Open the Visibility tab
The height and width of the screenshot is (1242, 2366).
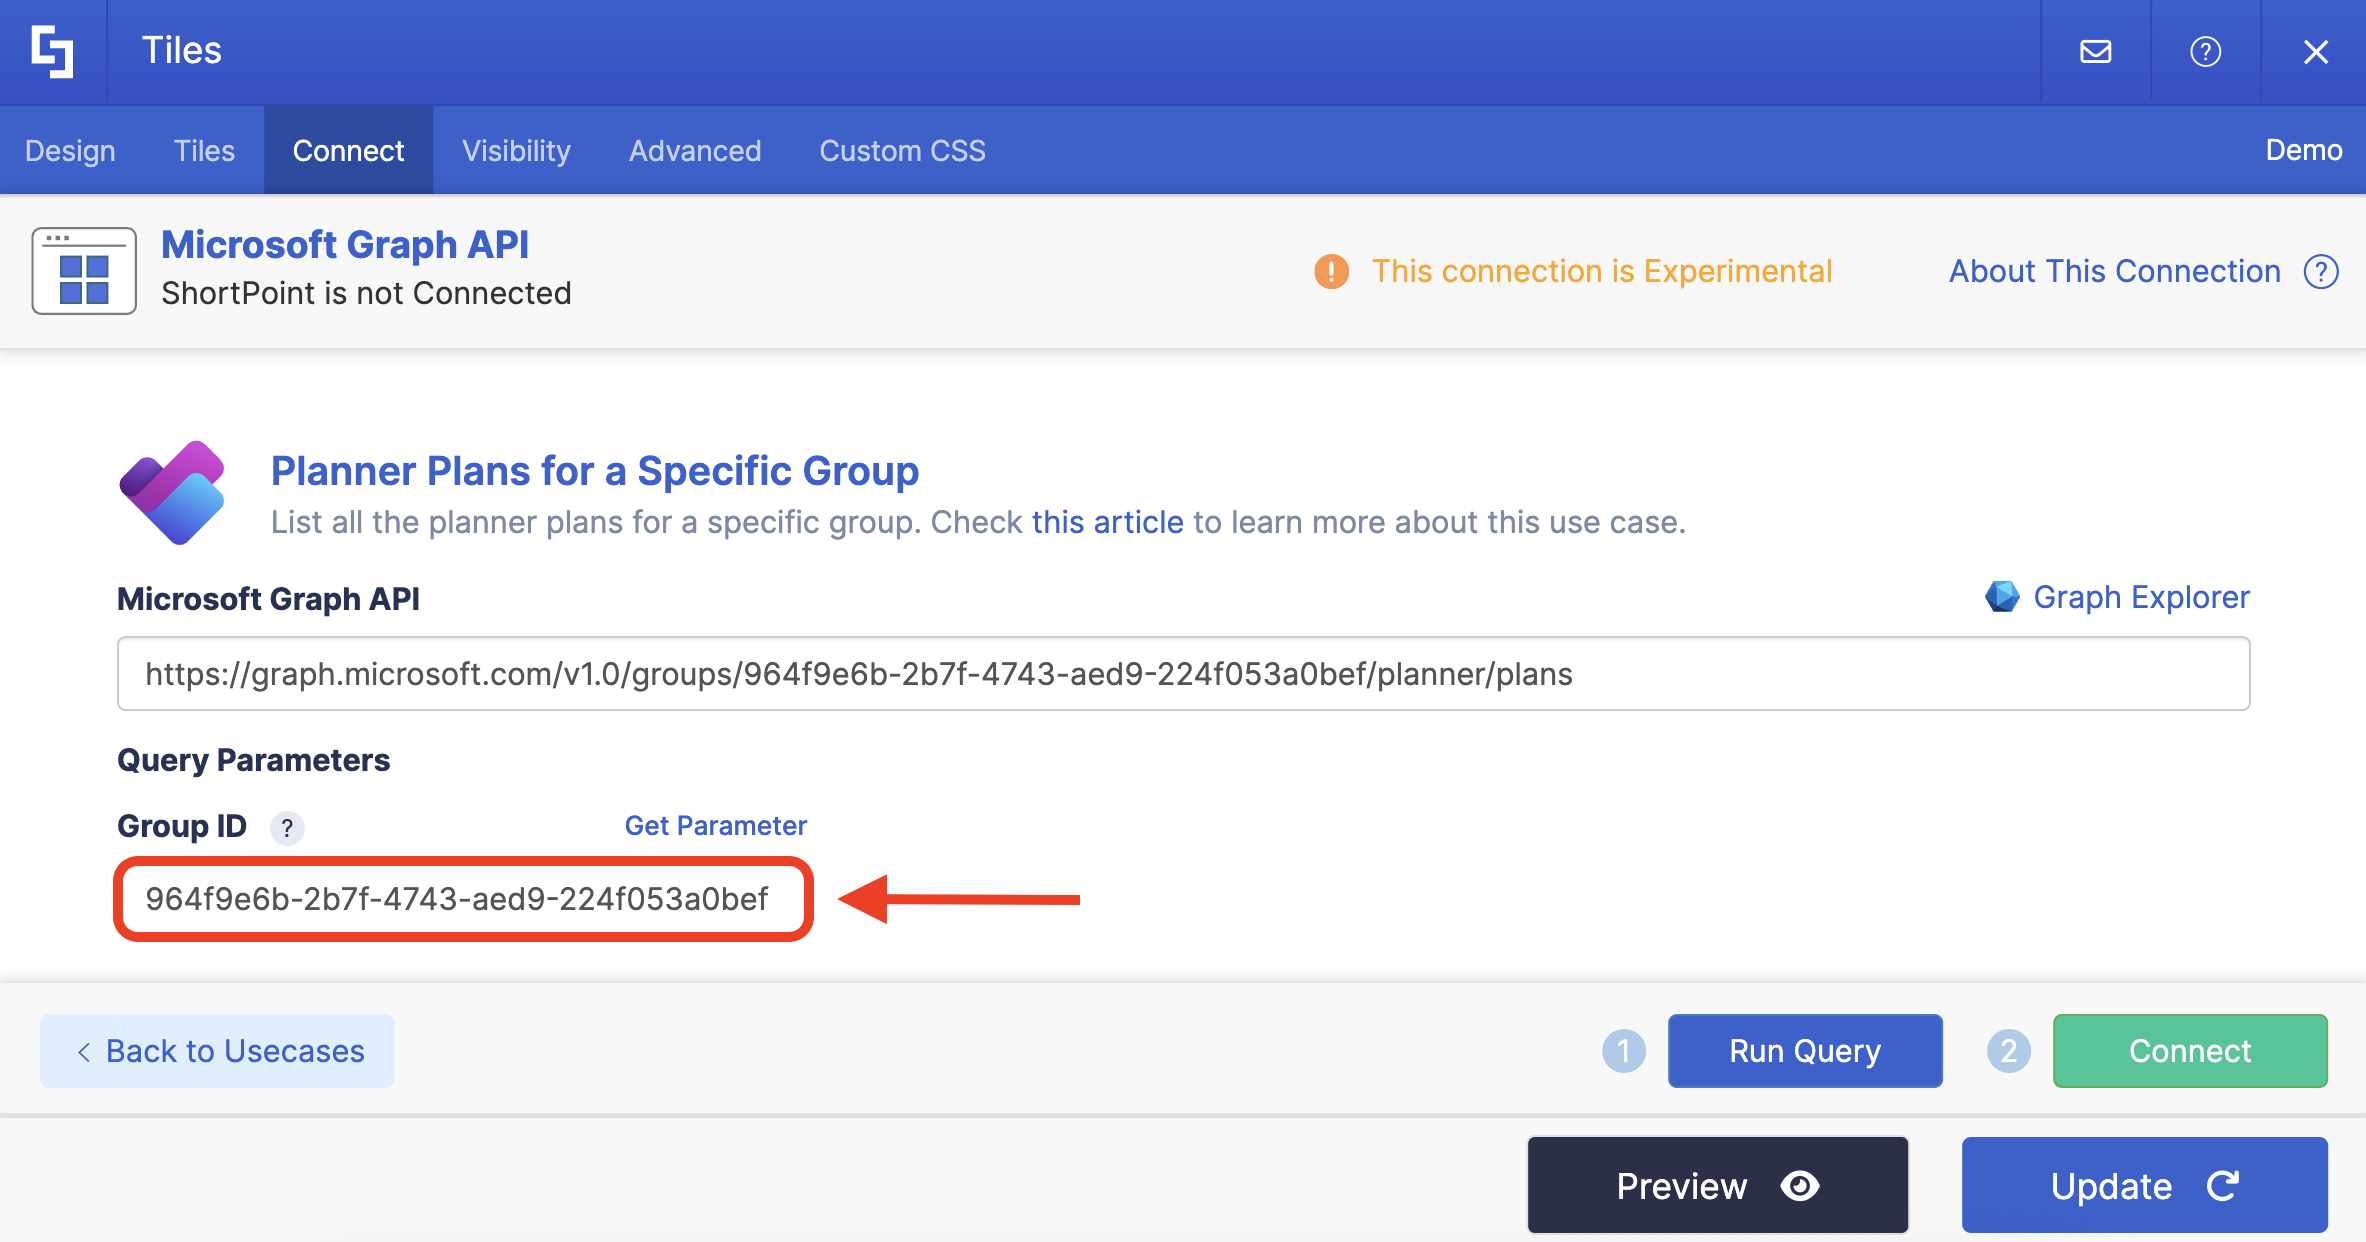pos(516,150)
